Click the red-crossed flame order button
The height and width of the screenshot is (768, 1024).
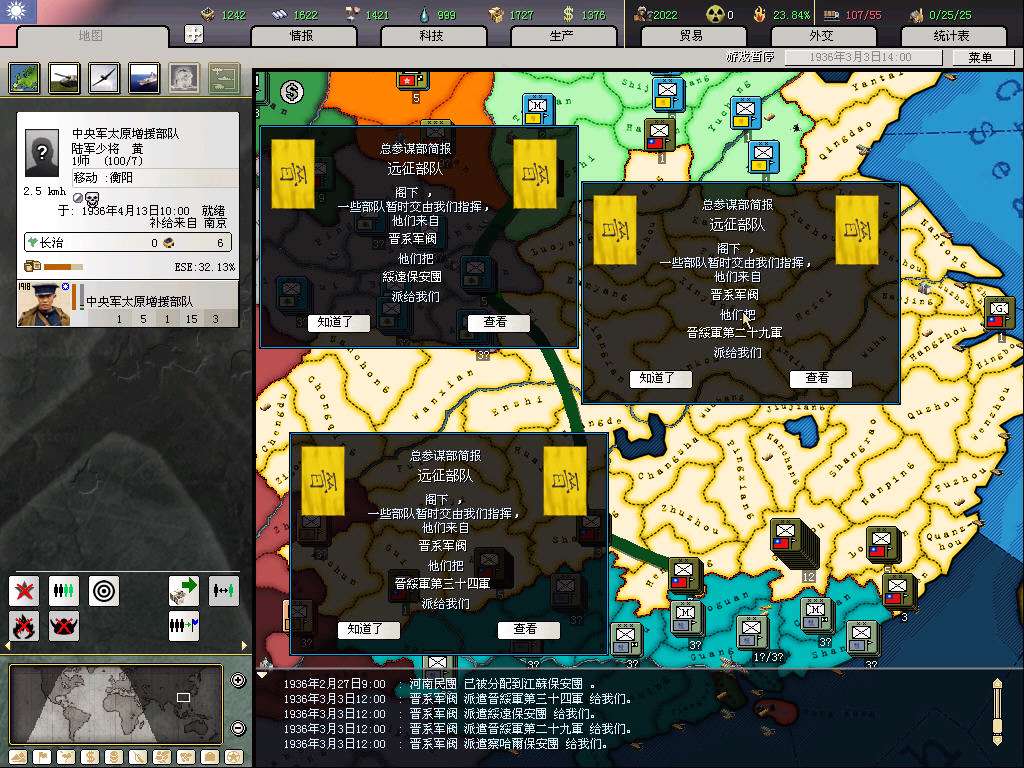coord(24,626)
